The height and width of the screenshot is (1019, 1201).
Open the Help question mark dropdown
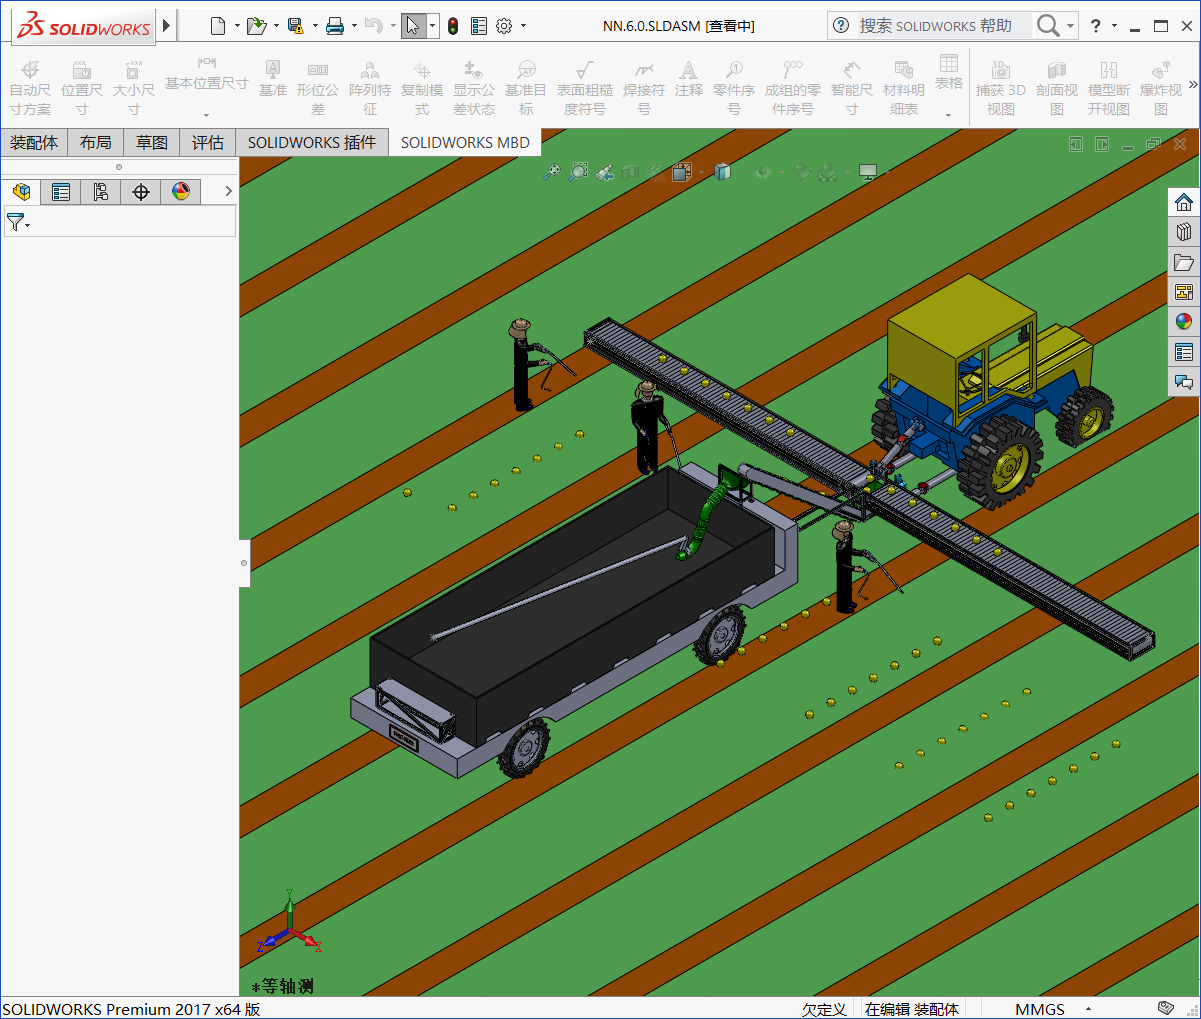[x=1114, y=26]
